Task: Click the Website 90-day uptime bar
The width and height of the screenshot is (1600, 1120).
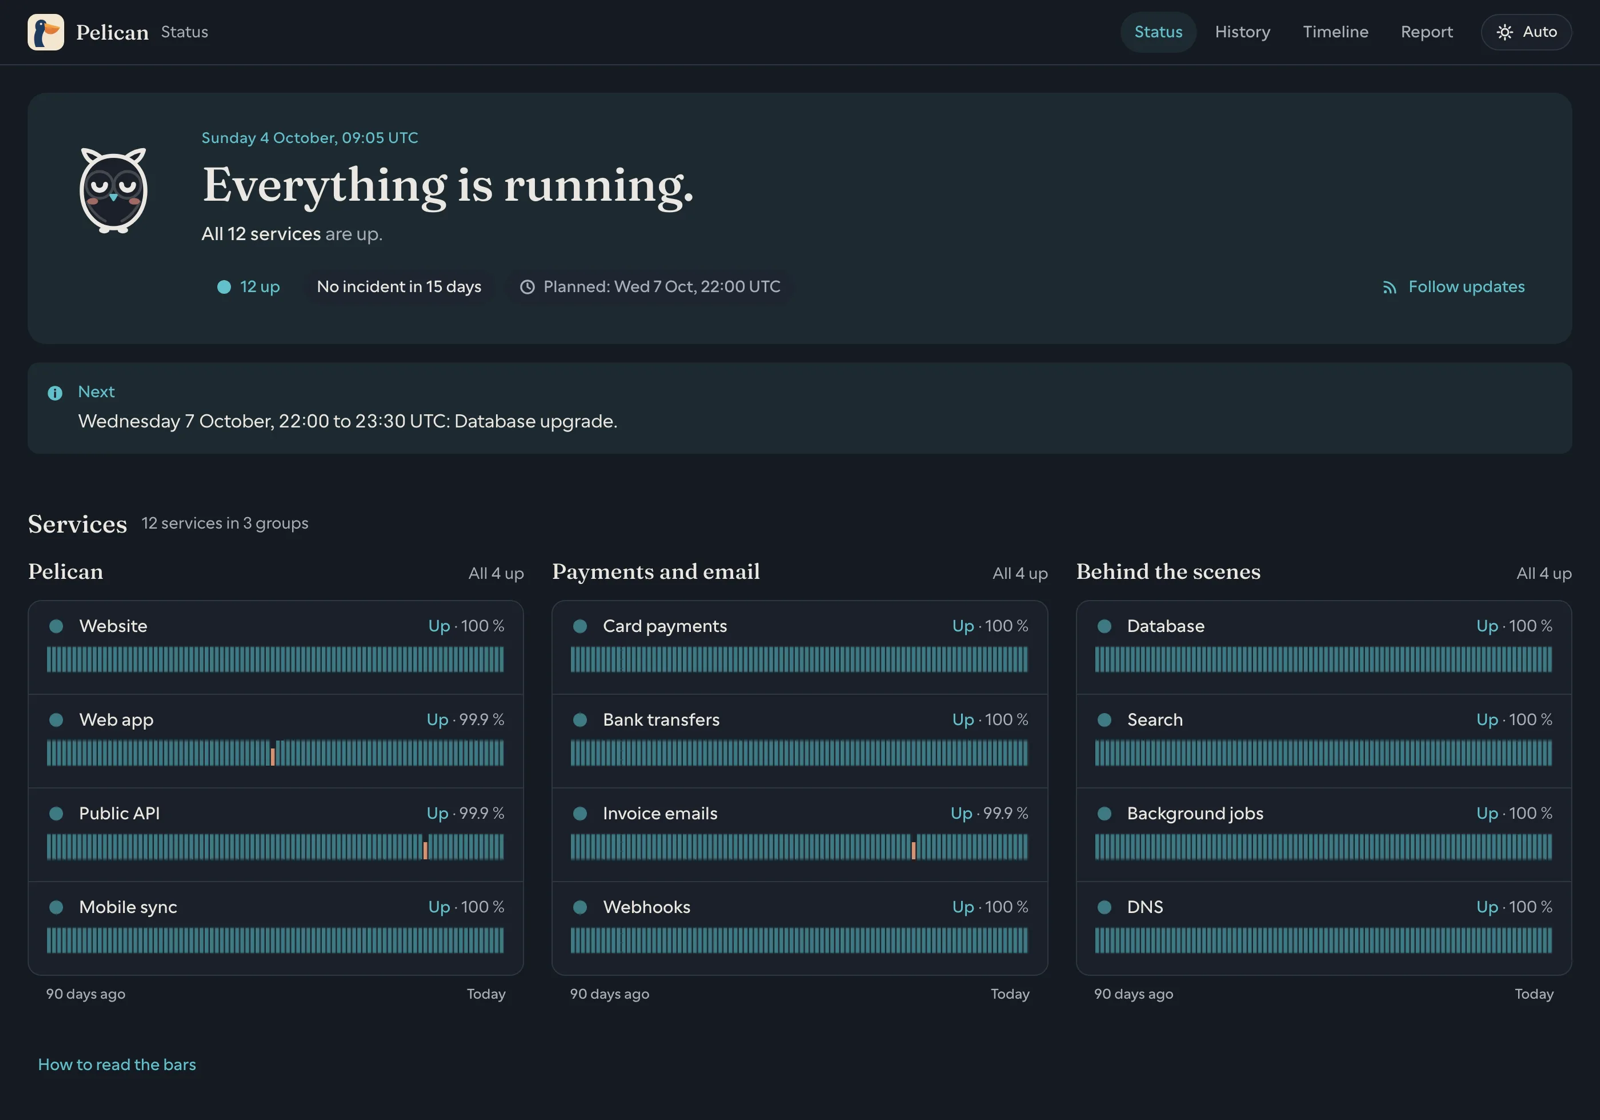Action: 275,659
